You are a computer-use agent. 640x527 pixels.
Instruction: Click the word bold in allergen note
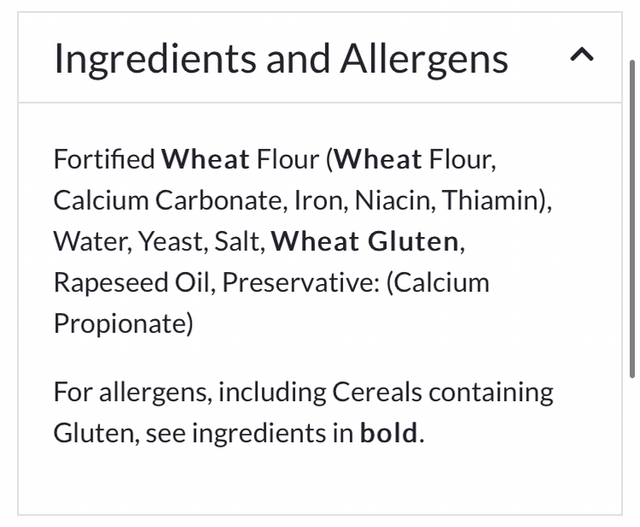click(389, 434)
